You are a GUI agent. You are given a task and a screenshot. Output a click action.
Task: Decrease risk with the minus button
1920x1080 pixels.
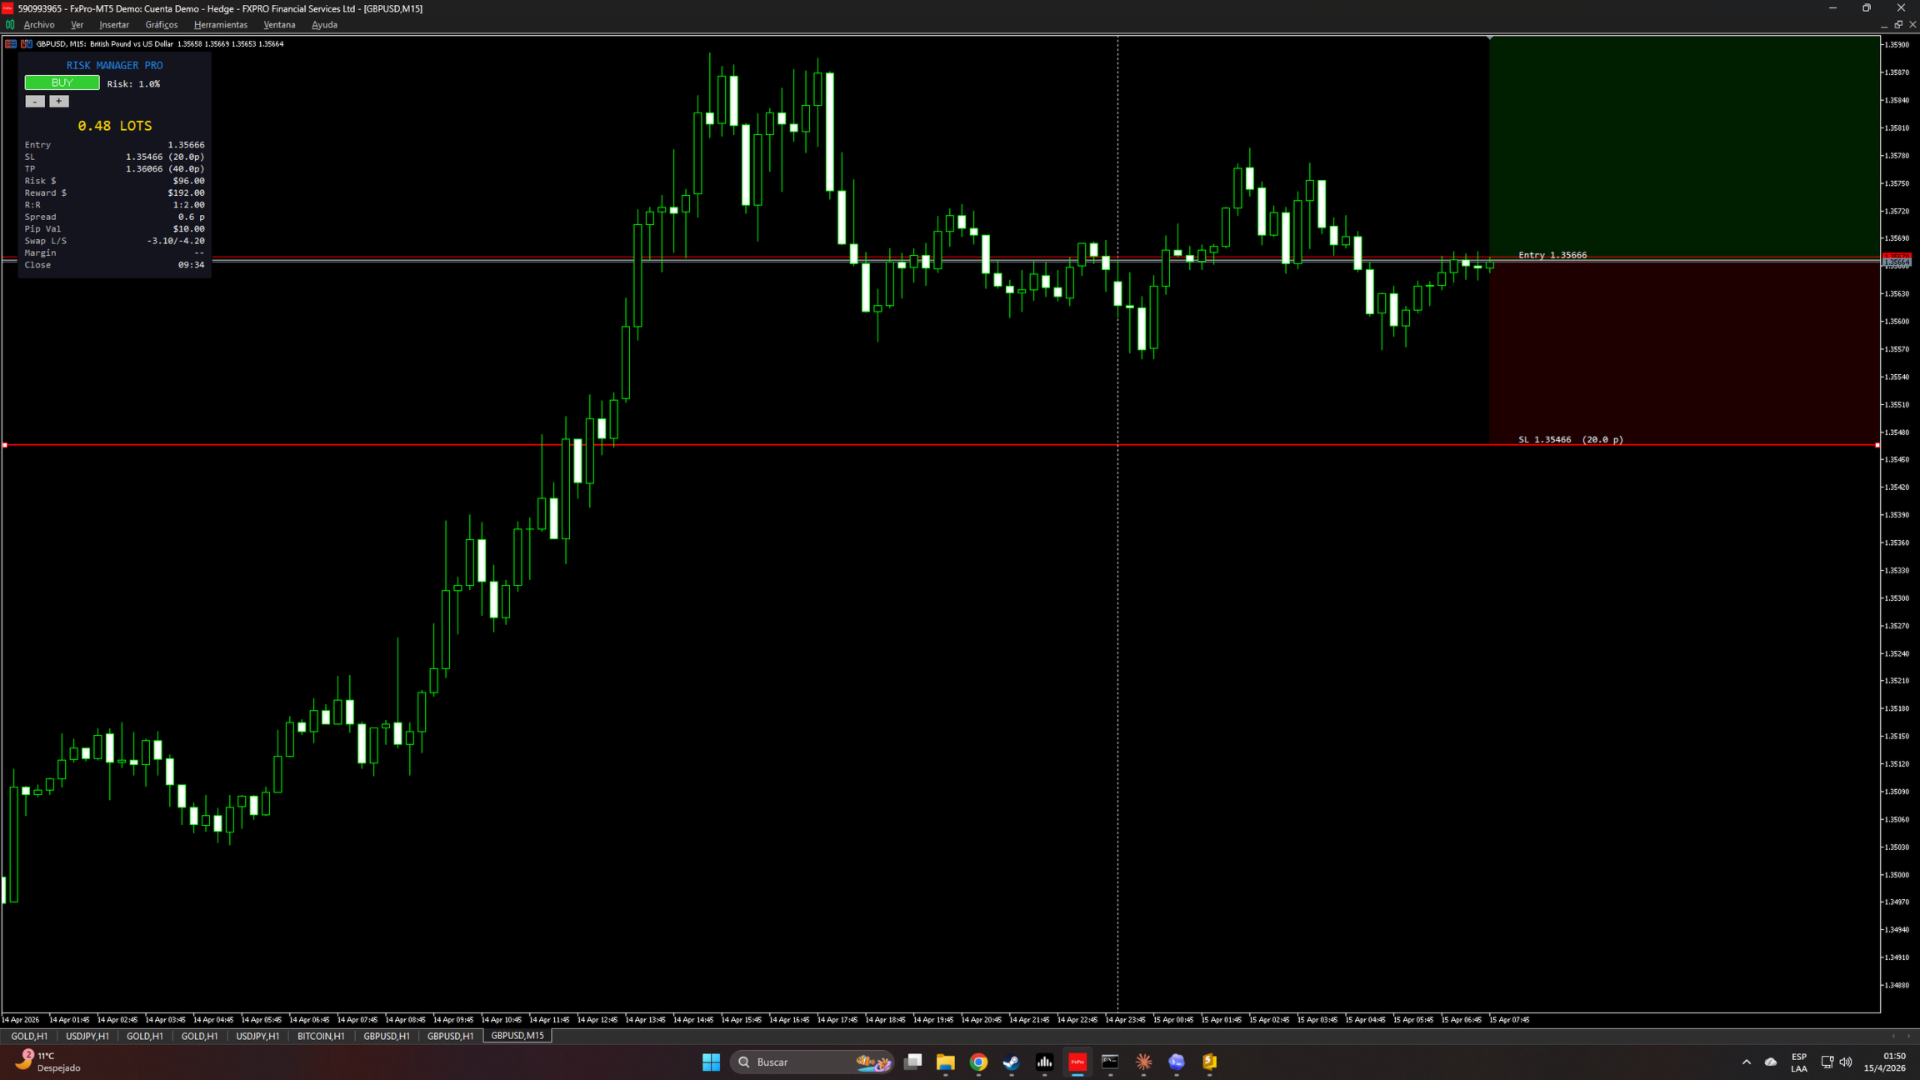tap(35, 101)
